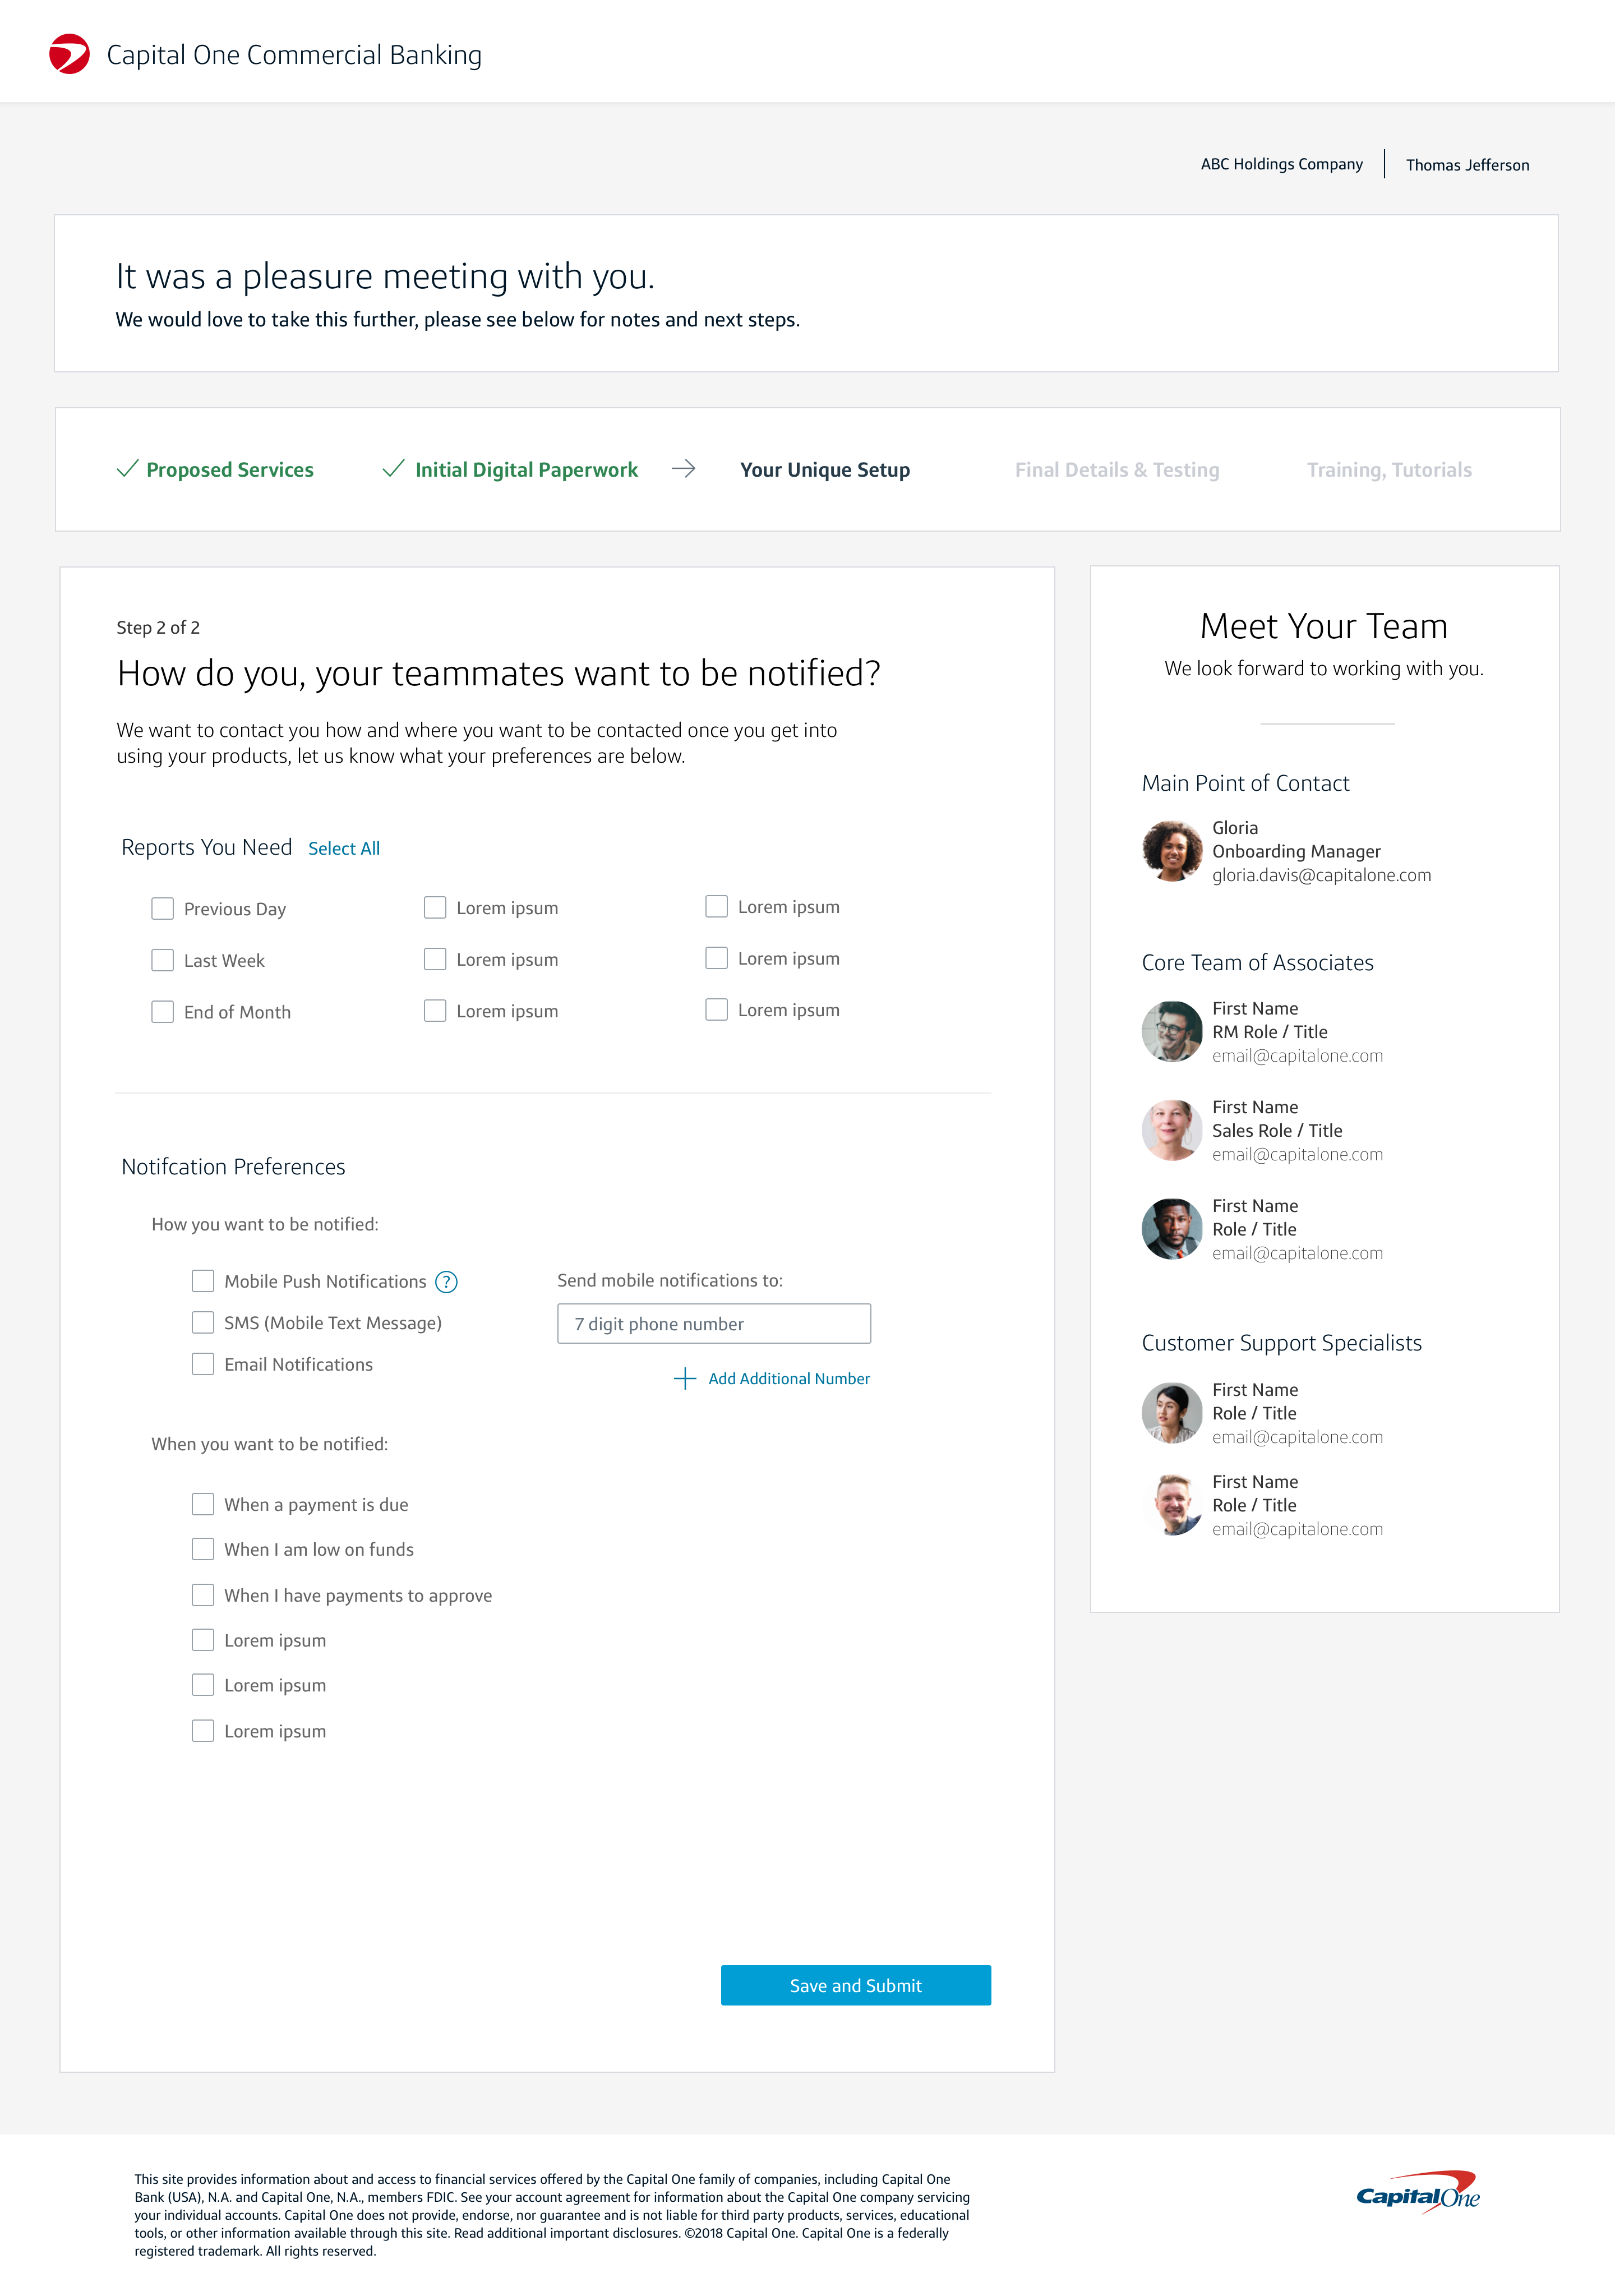Click the RM Role associate's avatar
The height and width of the screenshot is (2296, 1615).
1172,1032
